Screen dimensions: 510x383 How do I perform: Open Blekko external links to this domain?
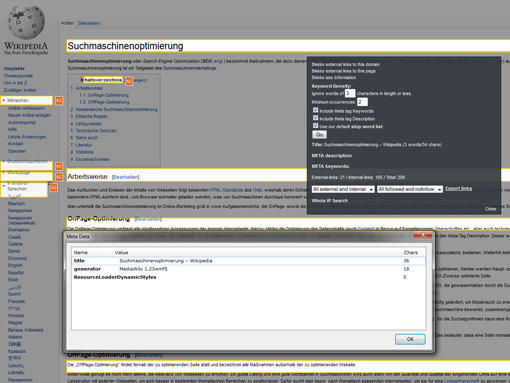[346, 64]
